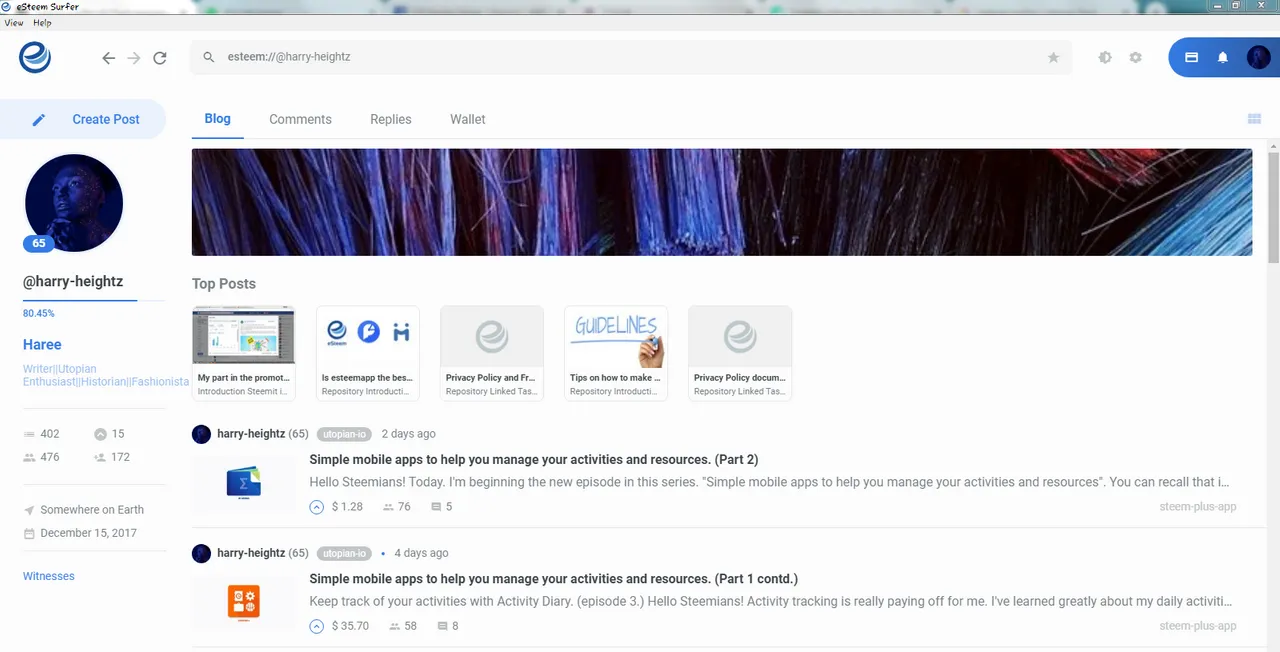
Task: Click the Create Post button
Action: point(83,119)
